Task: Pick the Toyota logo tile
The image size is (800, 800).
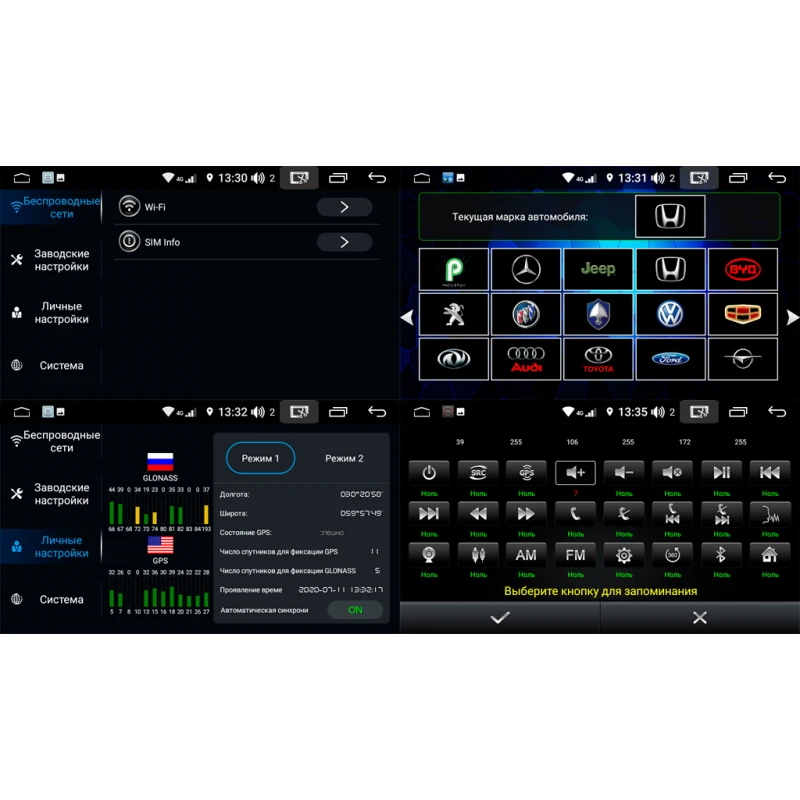Action: click(598, 359)
